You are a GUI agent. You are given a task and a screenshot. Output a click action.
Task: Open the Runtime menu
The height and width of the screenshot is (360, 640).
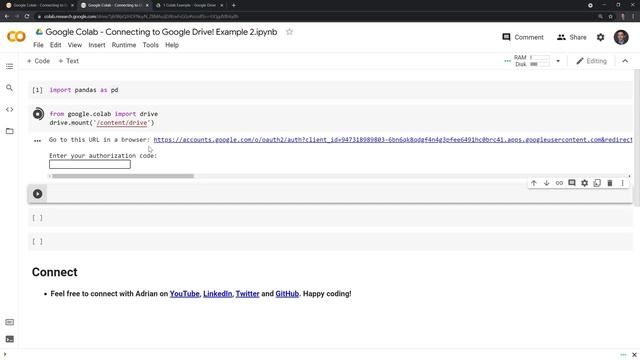coord(124,45)
